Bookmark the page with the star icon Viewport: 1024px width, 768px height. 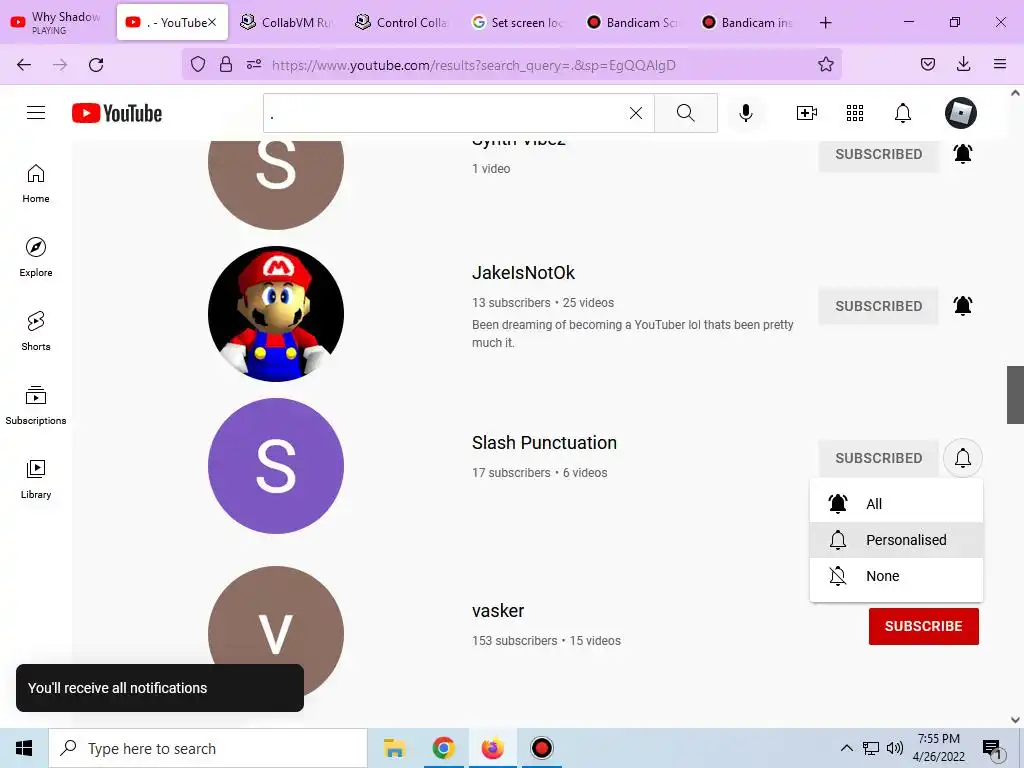coord(825,64)
